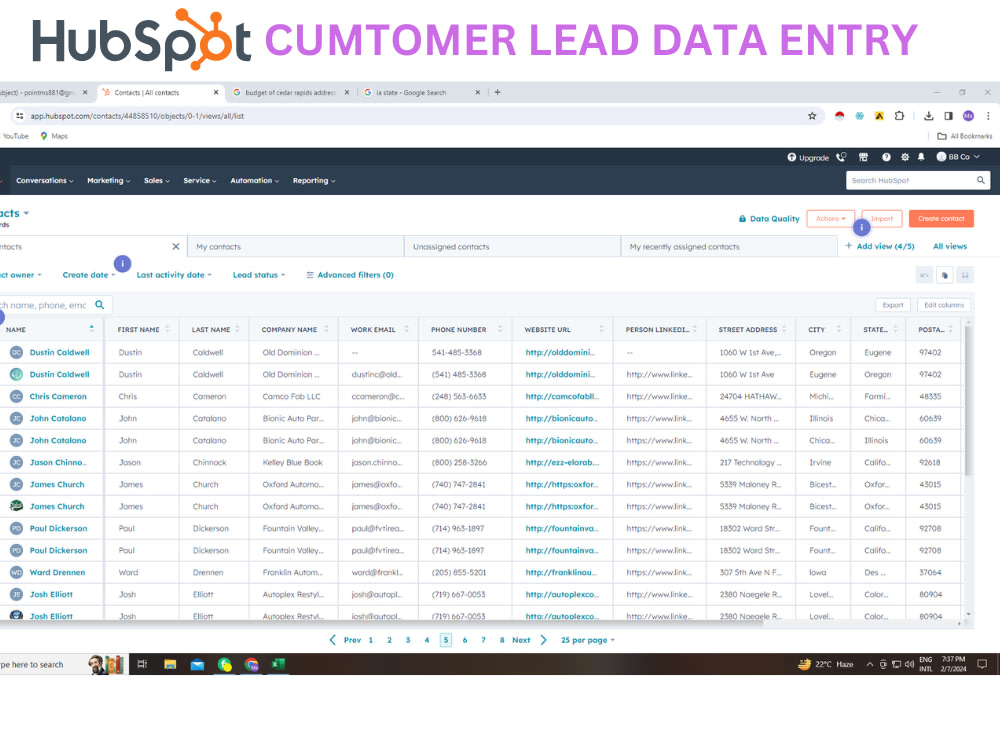This screenshot has width=1000, height=750.
Task: Open HubSpot help question mark icon
Action: [x=886, y=157]
